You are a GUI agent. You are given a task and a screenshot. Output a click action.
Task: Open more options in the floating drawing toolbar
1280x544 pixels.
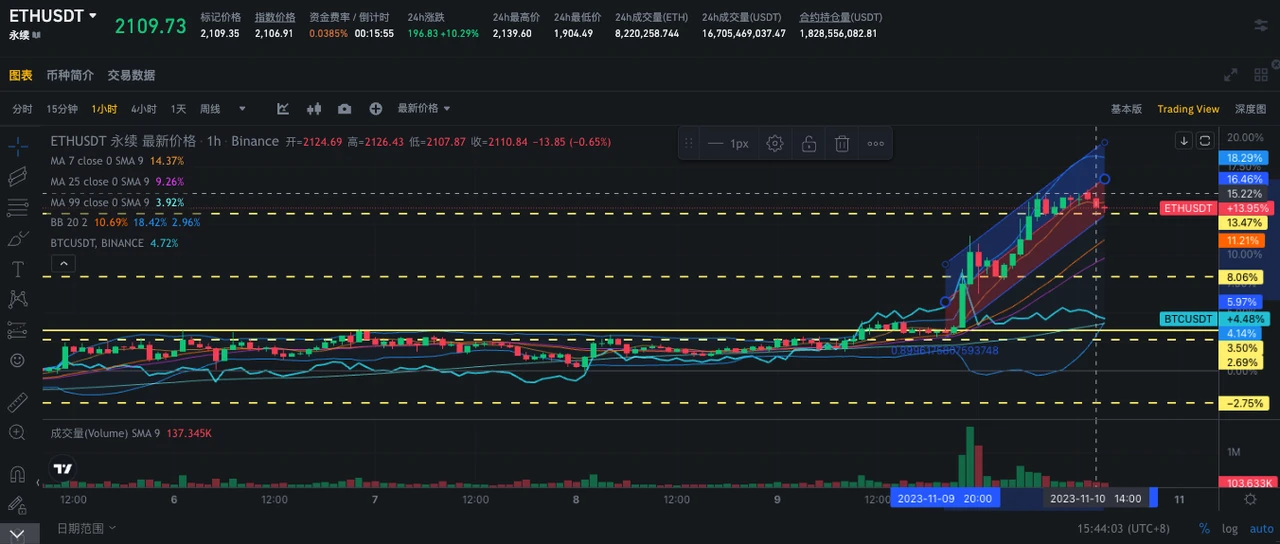(x=876, y=143)
